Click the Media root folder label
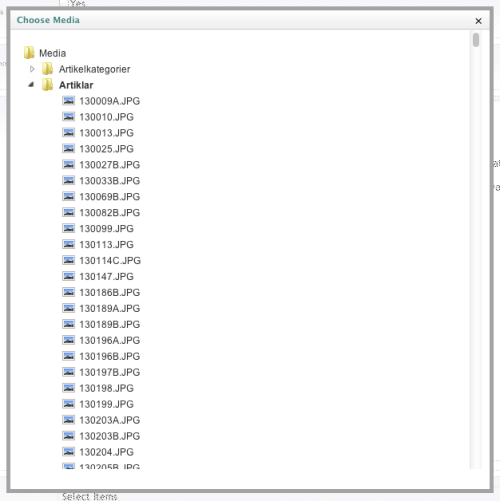The height and width of the screenshot is (501, 500). 52,53
